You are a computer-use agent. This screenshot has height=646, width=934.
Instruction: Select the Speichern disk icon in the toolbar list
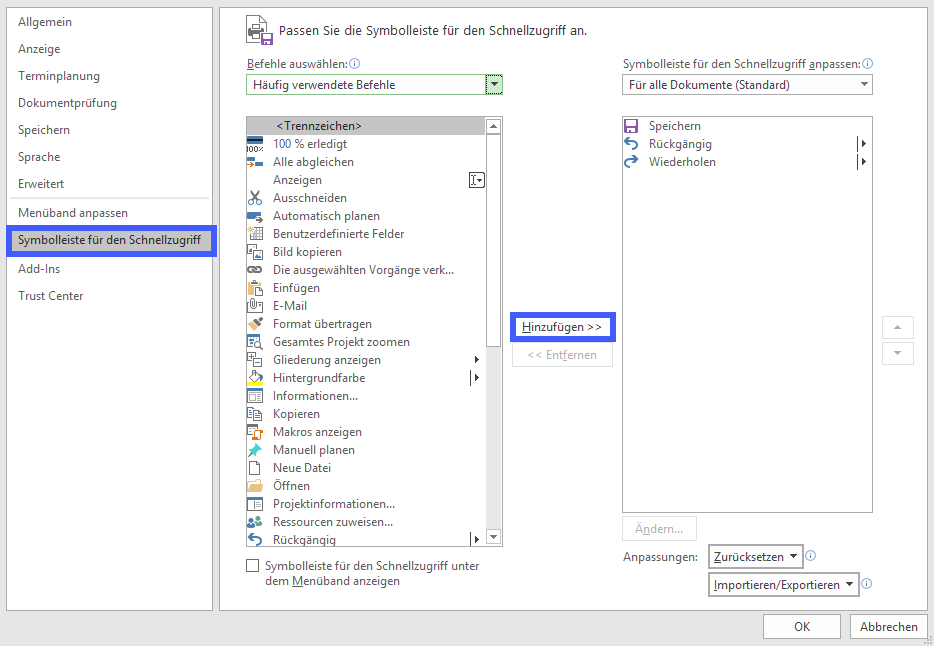[631, 126]
